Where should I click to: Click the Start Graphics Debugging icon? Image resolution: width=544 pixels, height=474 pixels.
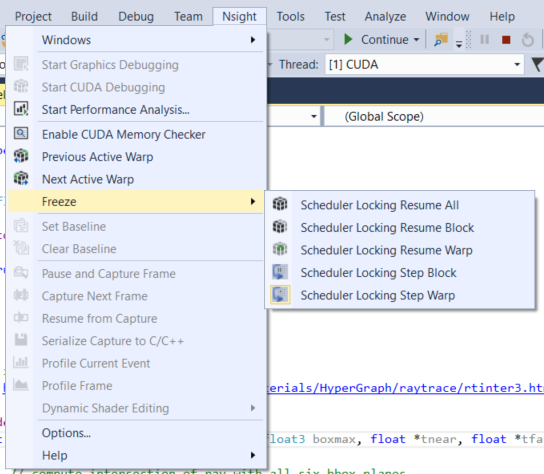click(x=21, y=65)
